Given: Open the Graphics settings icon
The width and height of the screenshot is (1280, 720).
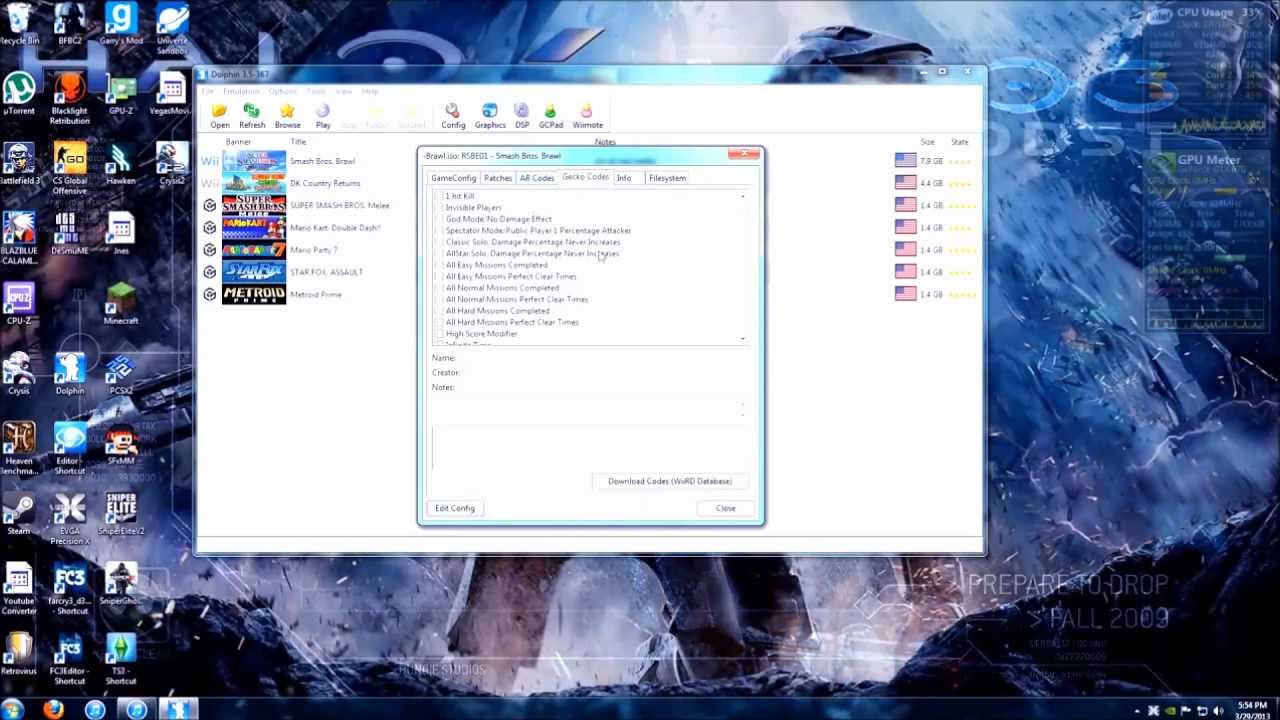Looking at the screenshot, I should click(490, 116).
